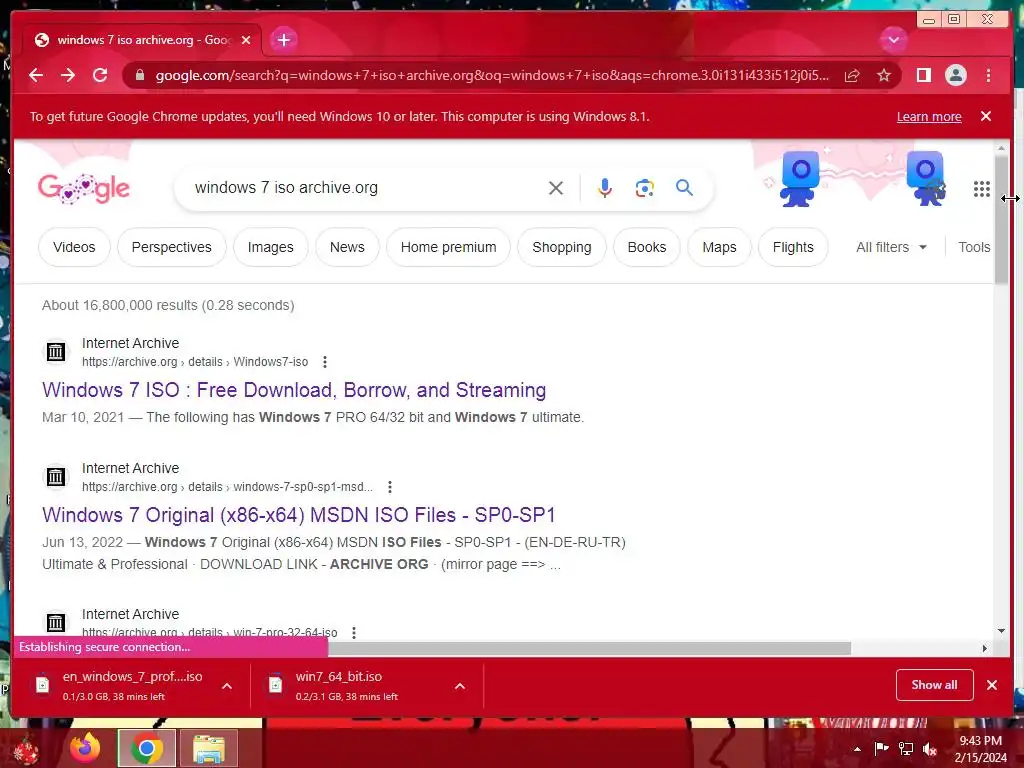
Task: Share this page from address bar
Action: [x=852, y=76]
